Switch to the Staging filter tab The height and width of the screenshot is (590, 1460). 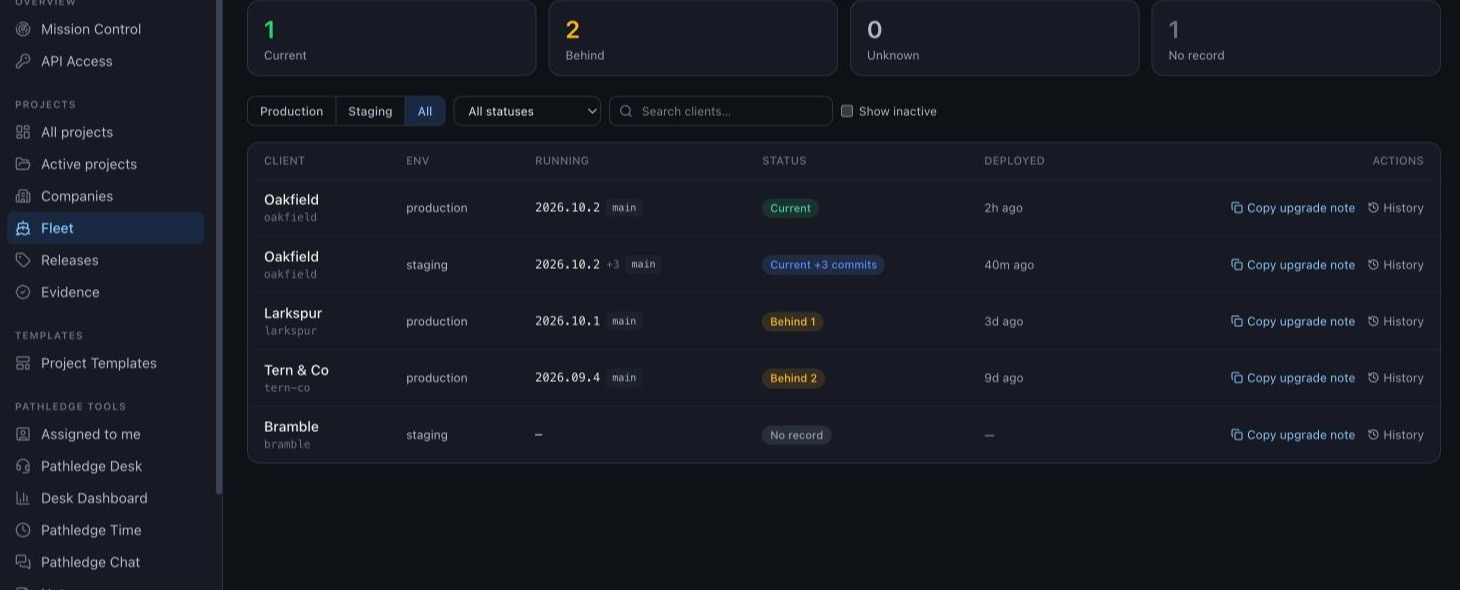click(x=370, y=111)
